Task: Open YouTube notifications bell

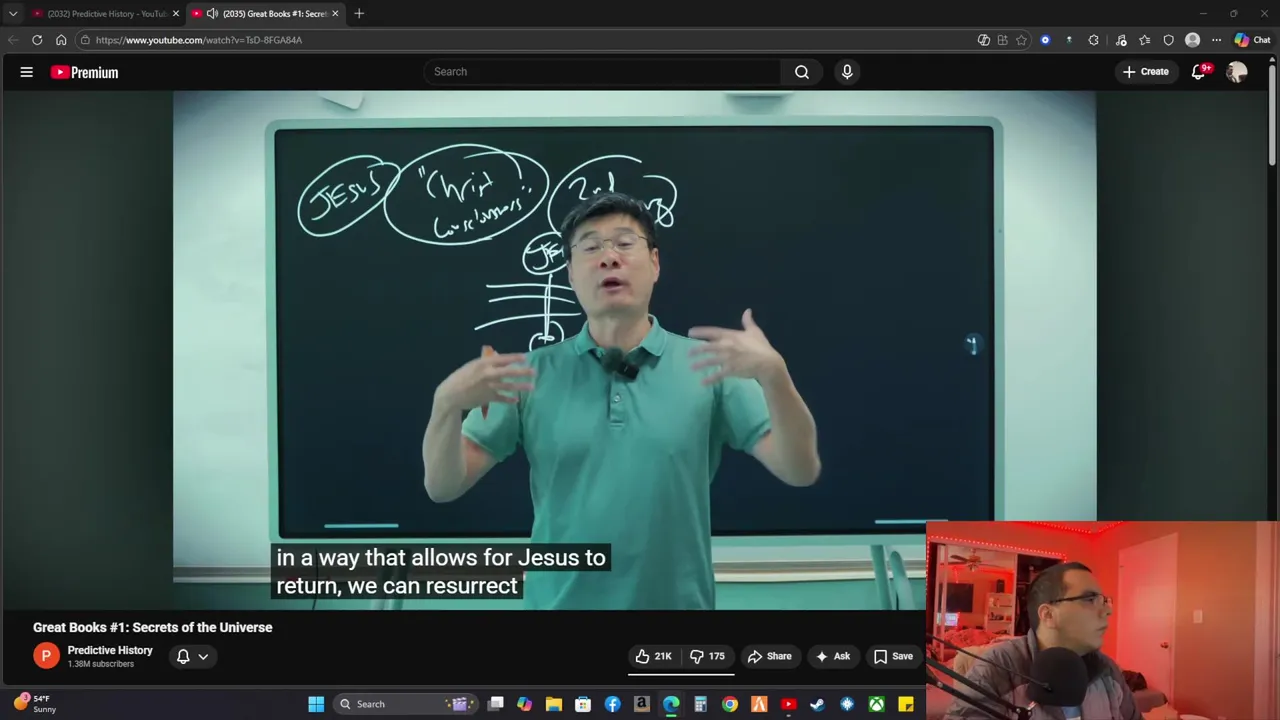Action: tap(1198, 72)
